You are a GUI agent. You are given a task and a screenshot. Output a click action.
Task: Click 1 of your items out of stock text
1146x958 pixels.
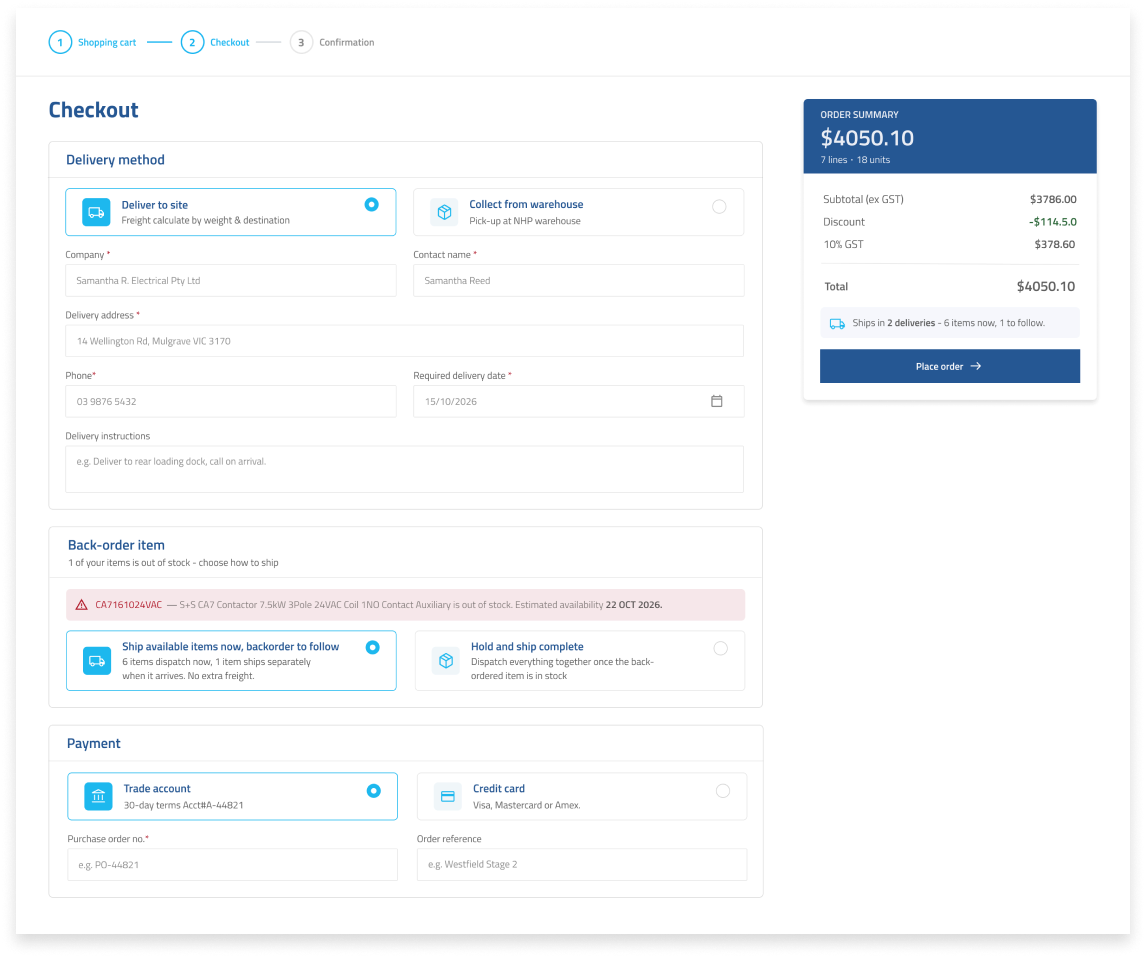point(173,563)
